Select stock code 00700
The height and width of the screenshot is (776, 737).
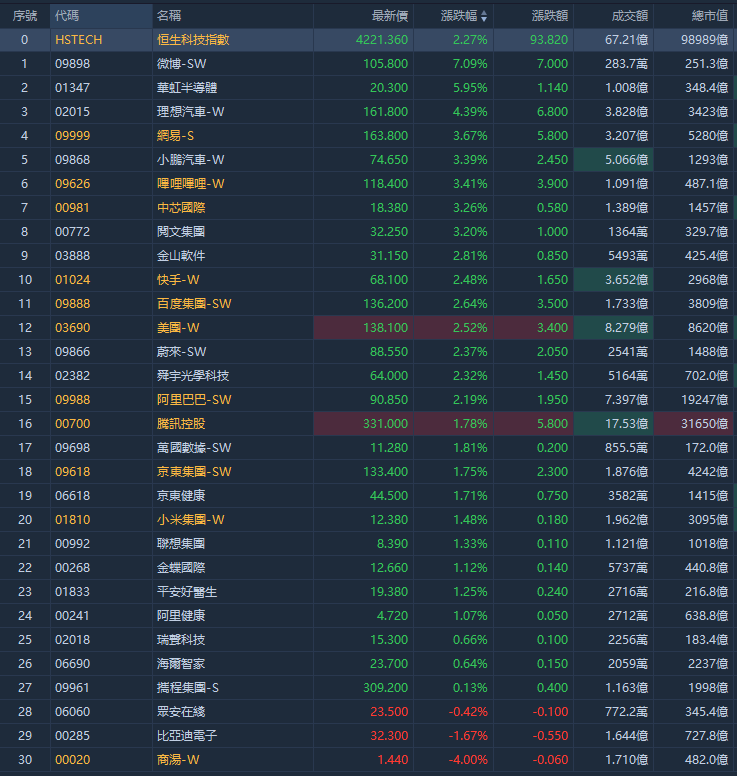pyautogui.click(x=72, y=424)
